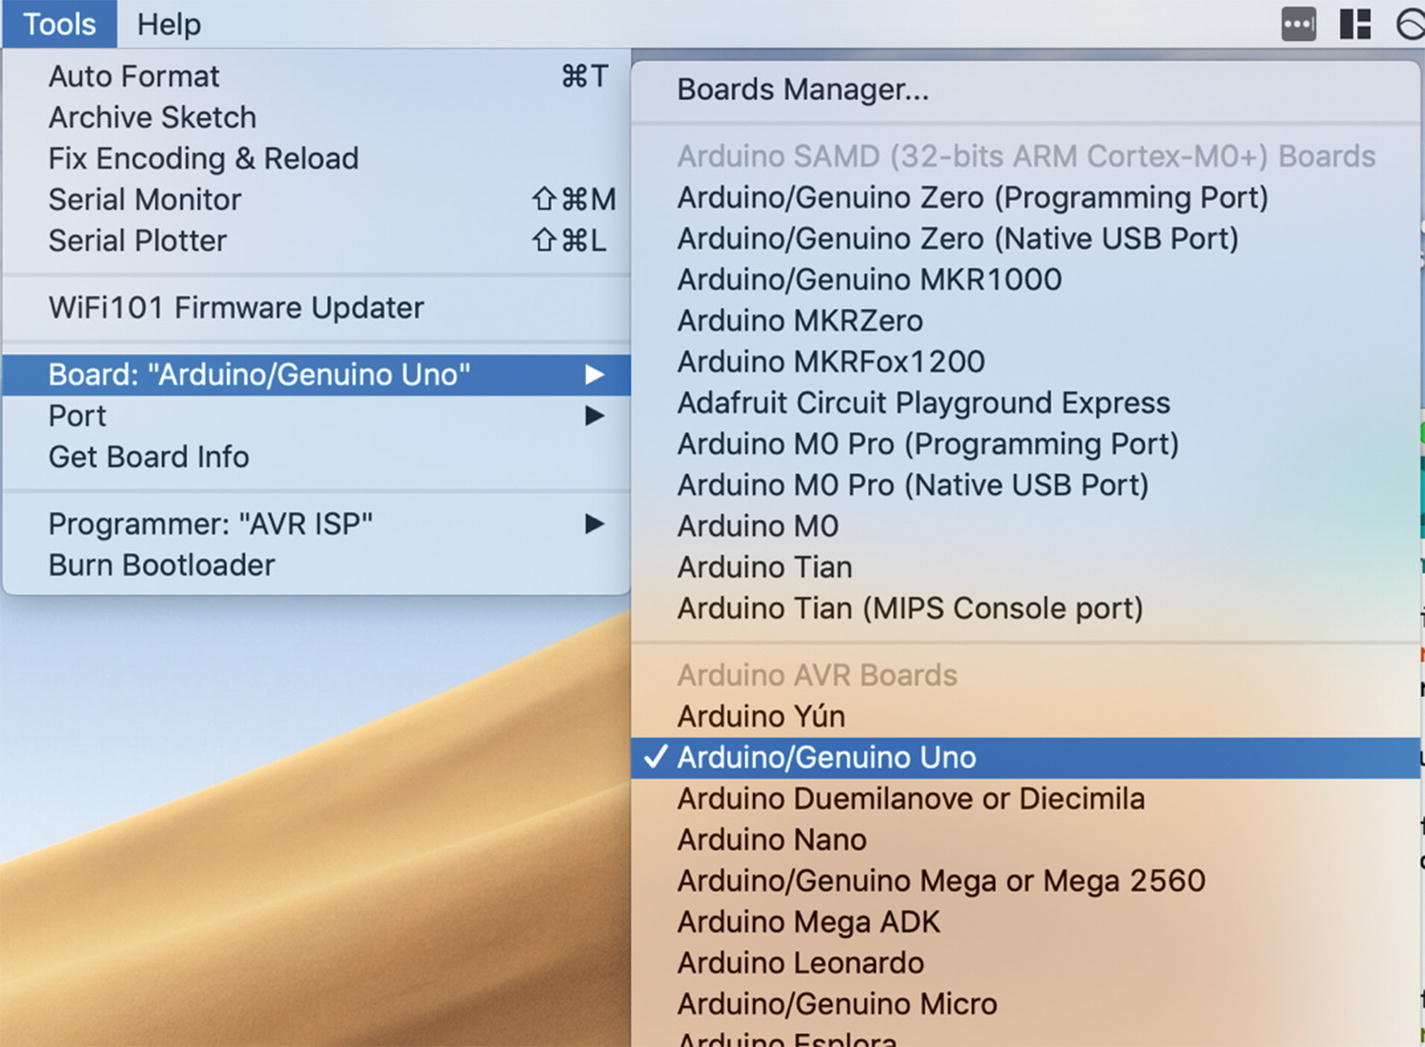Screen dimensions: 1425x1047
Task: Pick plain Arduino M0 board
Action: pyautogui.click(x=1026, y=525)
